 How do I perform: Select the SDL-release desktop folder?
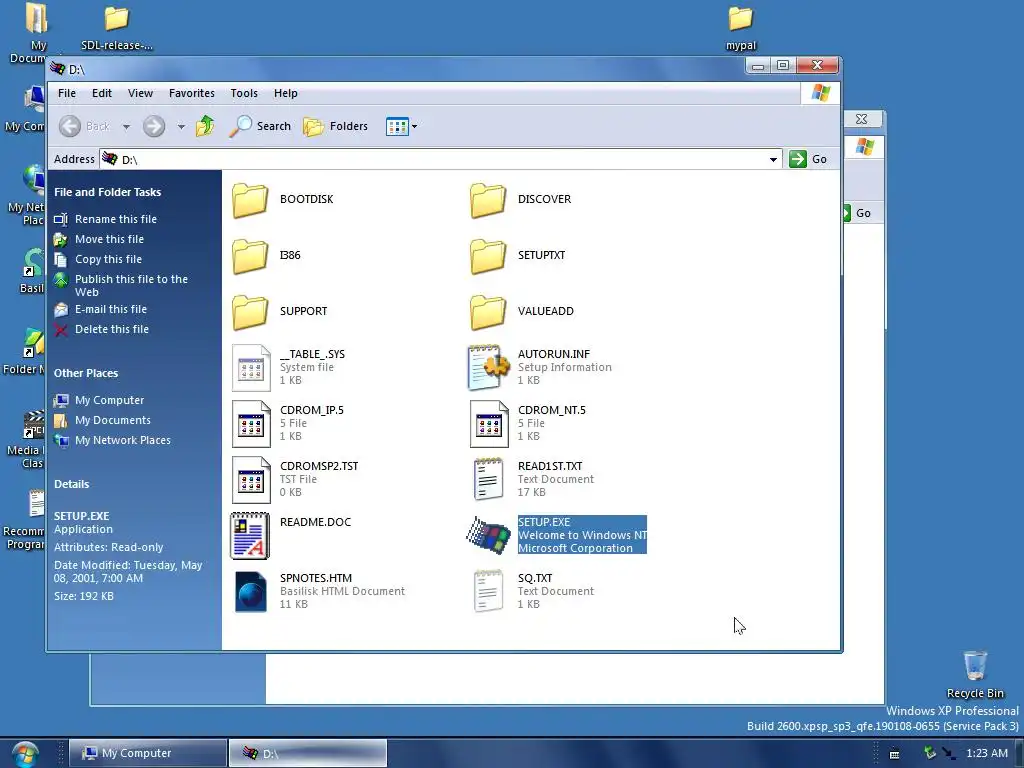[116, 27]
